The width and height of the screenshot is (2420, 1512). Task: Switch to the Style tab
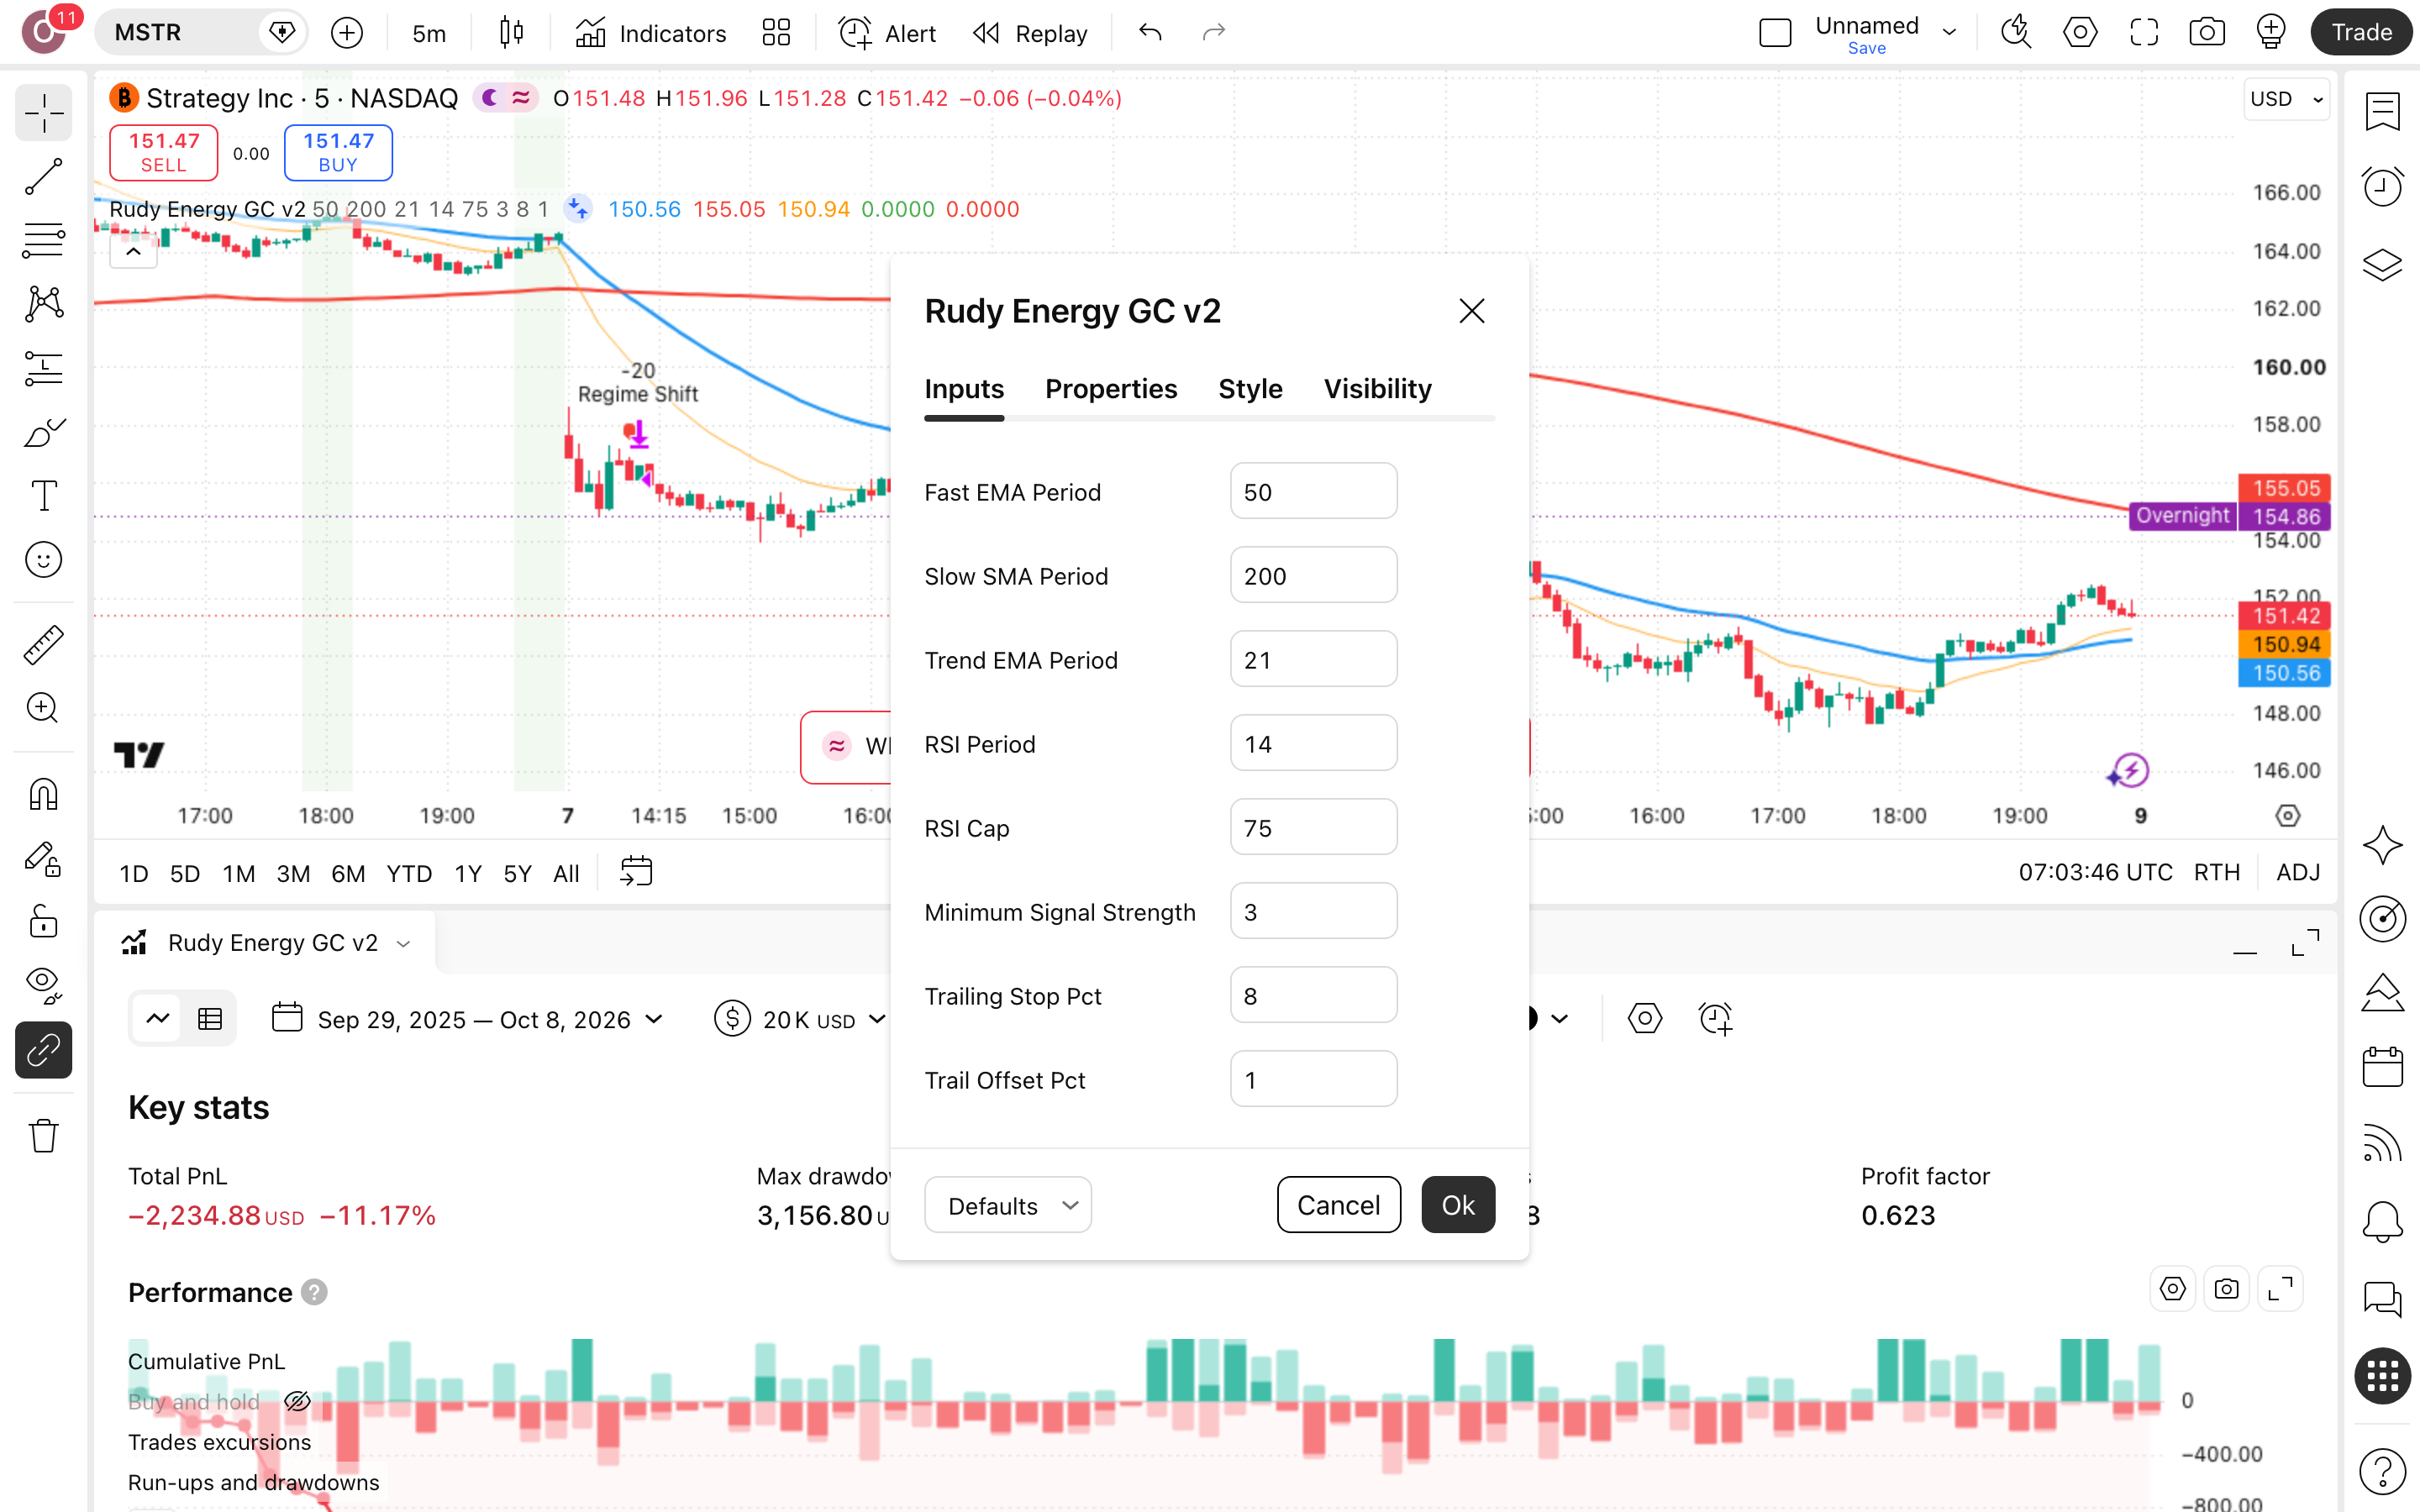click(x=1250, y=388)
